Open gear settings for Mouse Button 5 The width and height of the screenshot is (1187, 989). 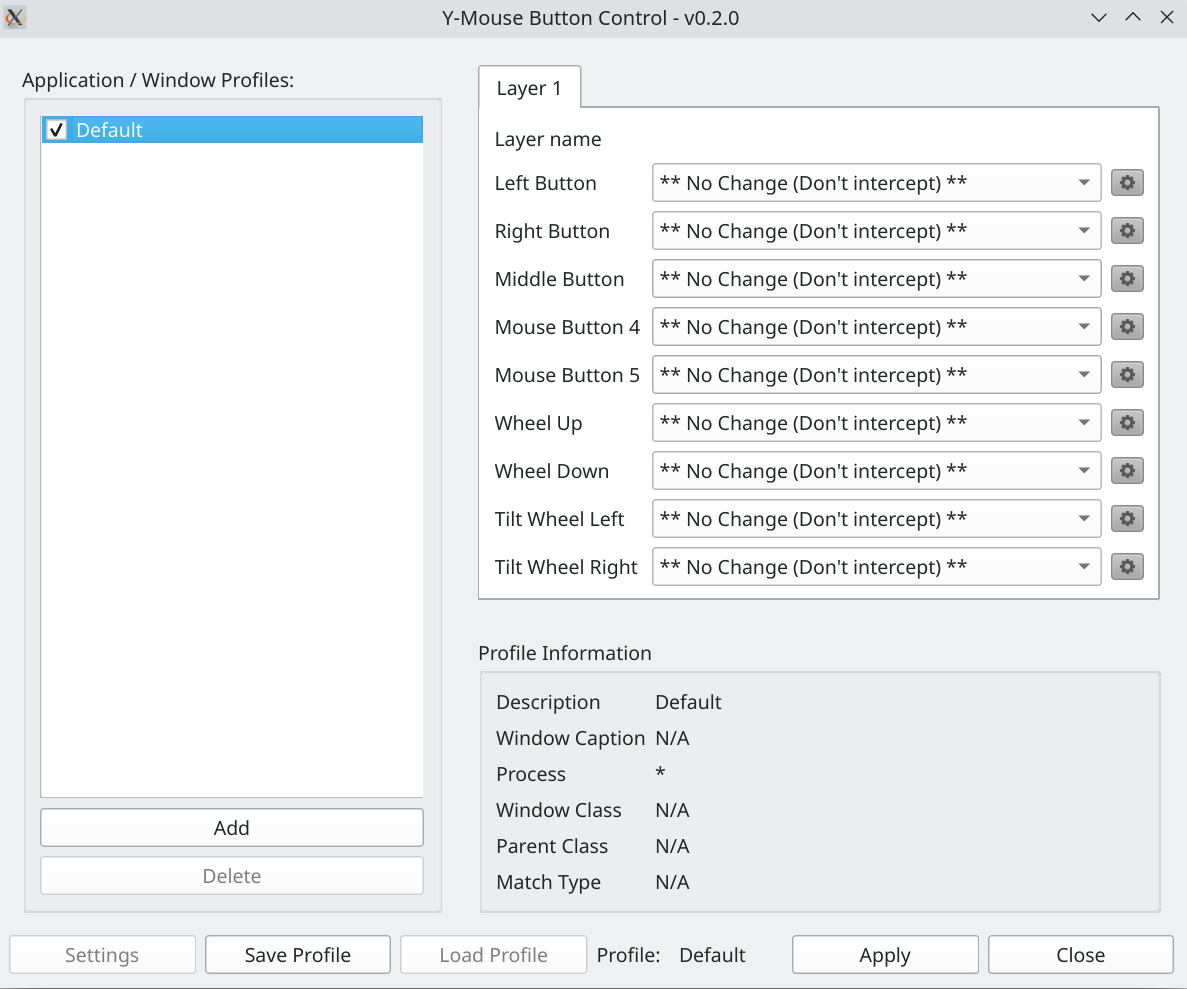click(1127, 374)
